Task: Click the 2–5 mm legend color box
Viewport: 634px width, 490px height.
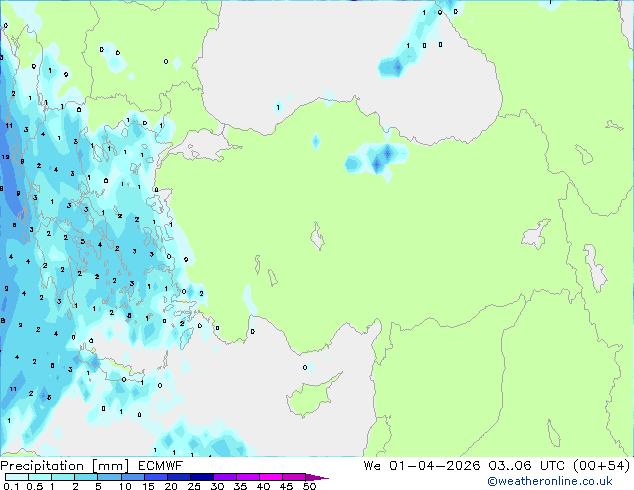Action: pyautogui.click(x=86, y=477)
